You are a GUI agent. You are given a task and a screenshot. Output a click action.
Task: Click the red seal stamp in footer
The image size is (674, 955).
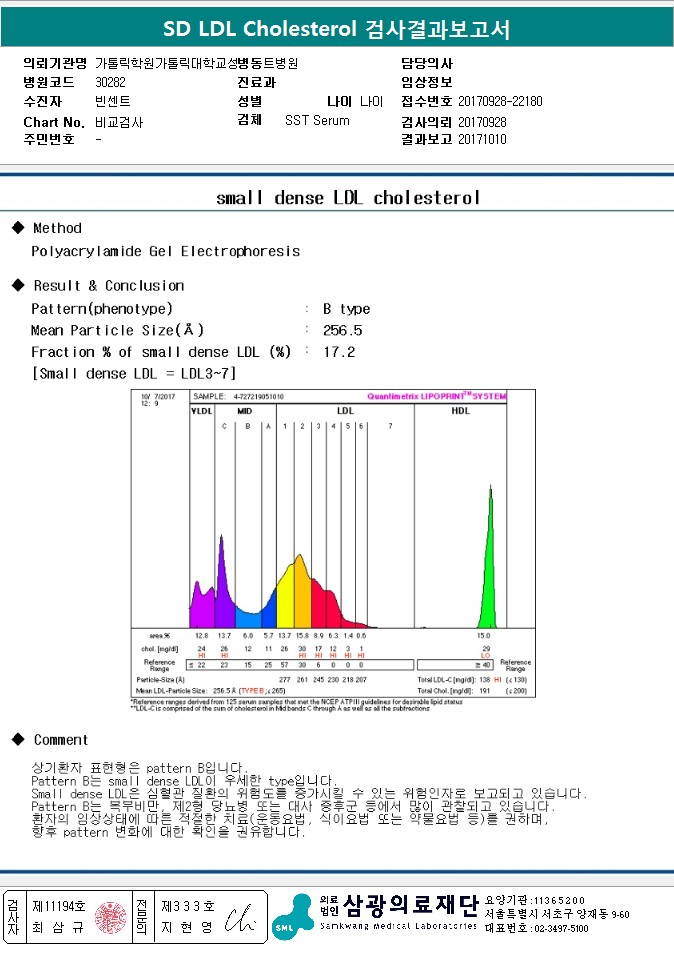tap(110, 917)
